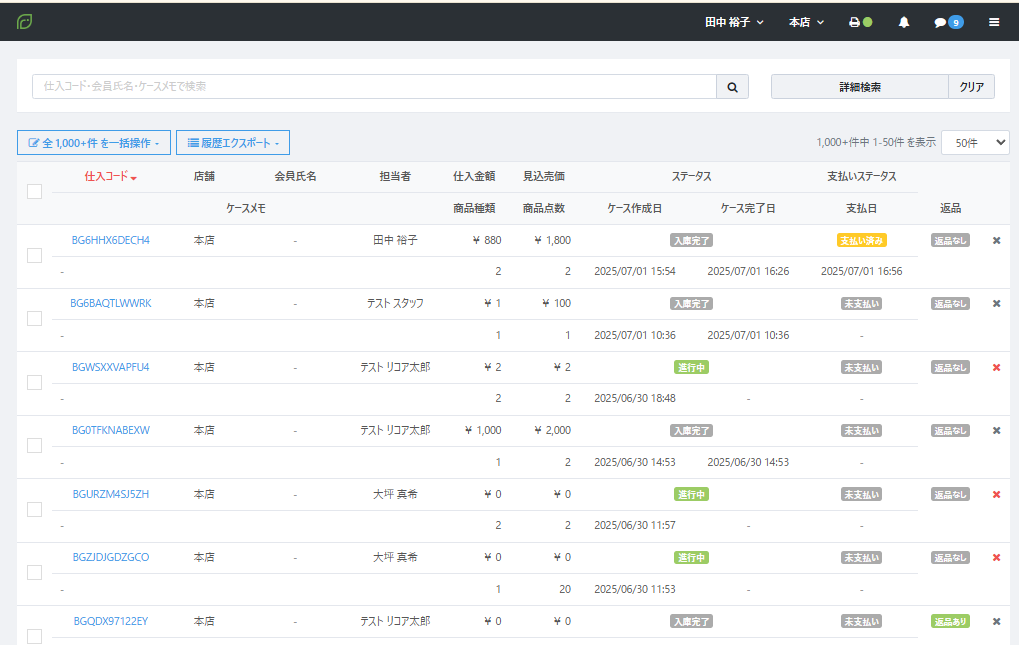Open the 田中 裕子 user dropdown
Screen dimensions: 1019x645
click(x=734, y=22)
